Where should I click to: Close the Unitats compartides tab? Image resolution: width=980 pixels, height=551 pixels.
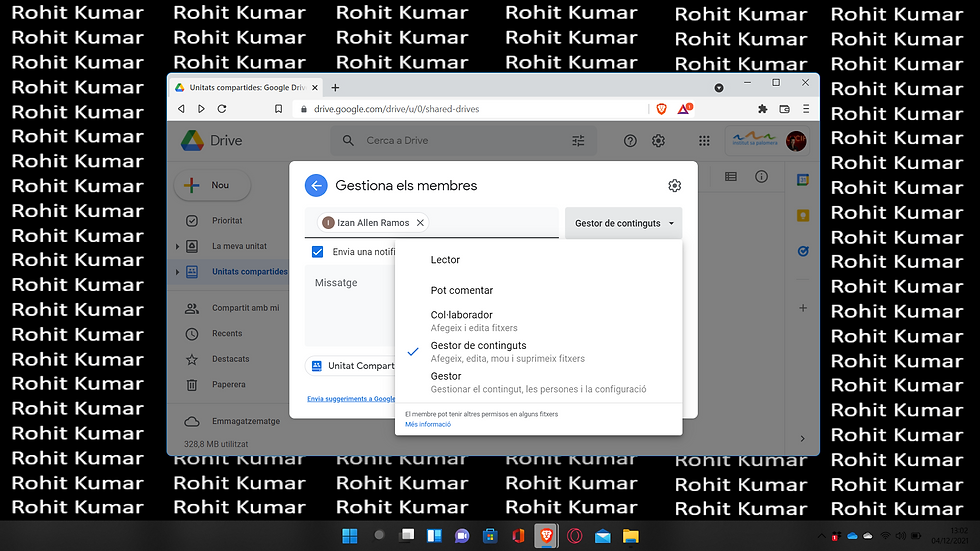(315, 87)
